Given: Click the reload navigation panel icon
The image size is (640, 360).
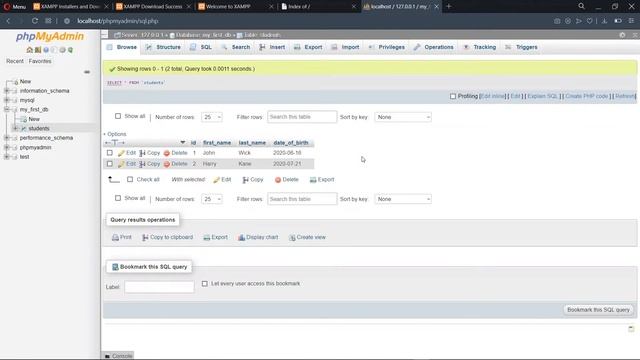Looking at the screenshot, I should (x=70, y=50).
